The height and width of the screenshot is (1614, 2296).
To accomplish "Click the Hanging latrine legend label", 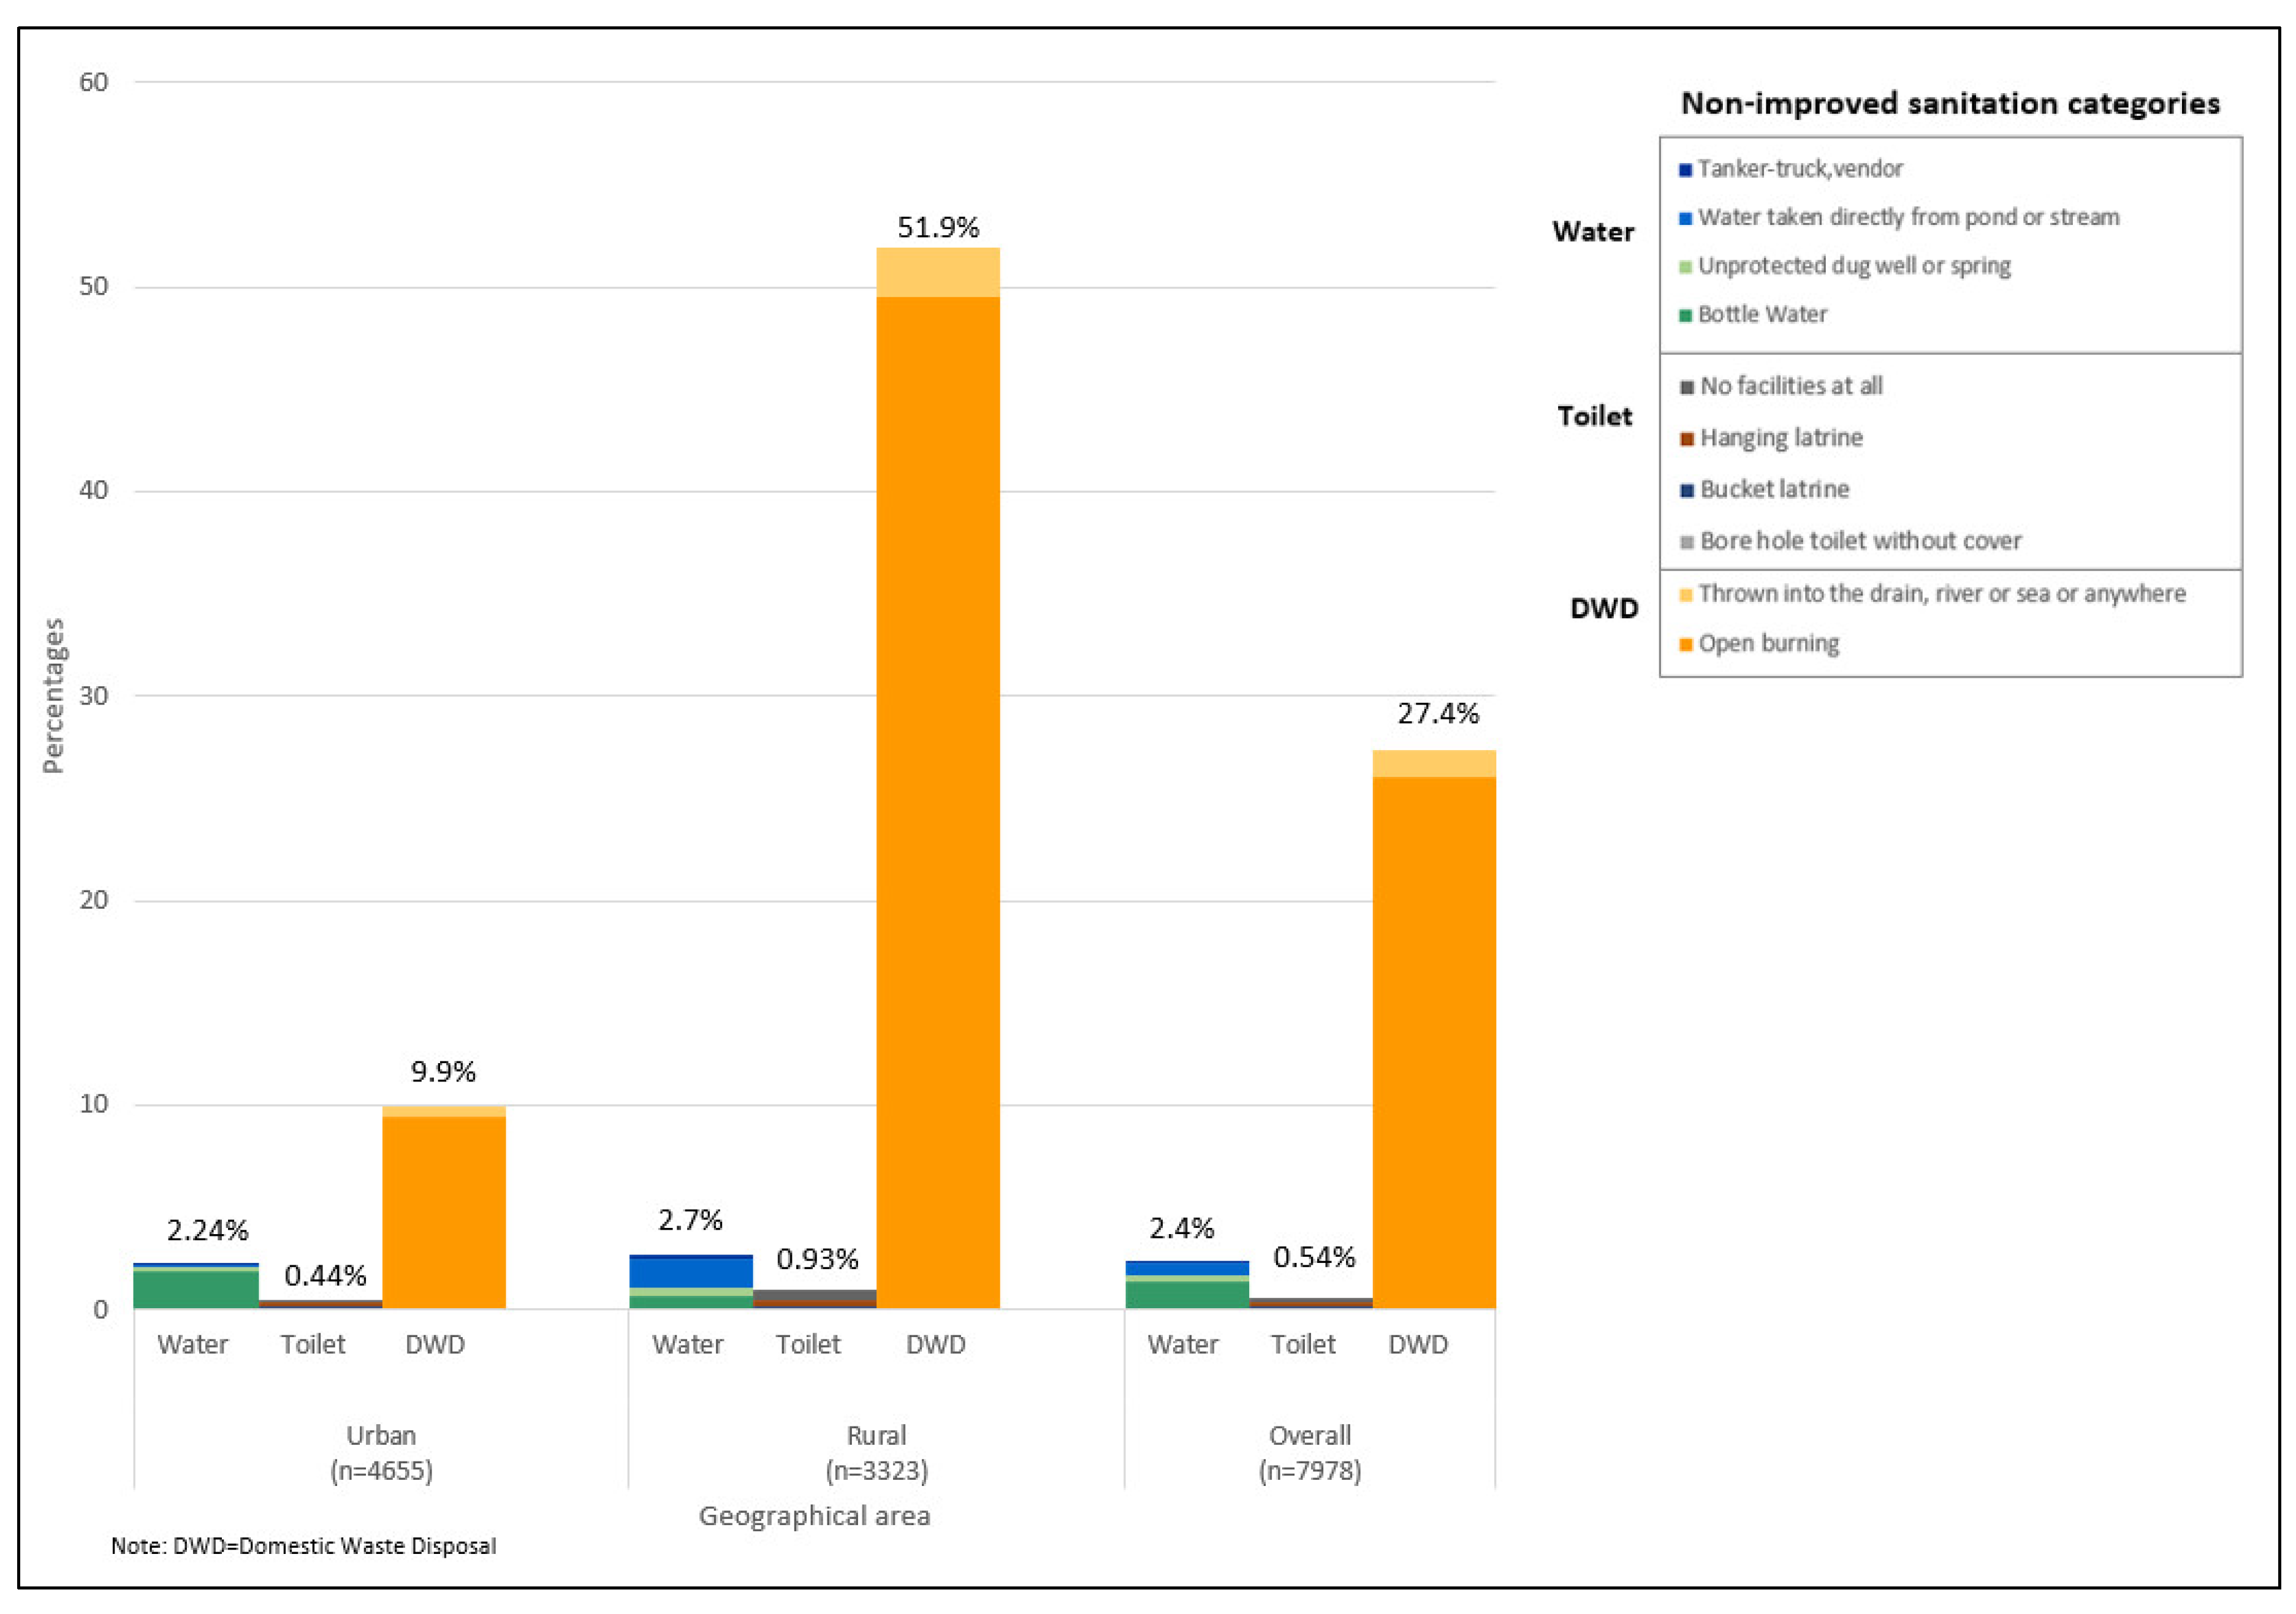I will tap(1781, 438).
